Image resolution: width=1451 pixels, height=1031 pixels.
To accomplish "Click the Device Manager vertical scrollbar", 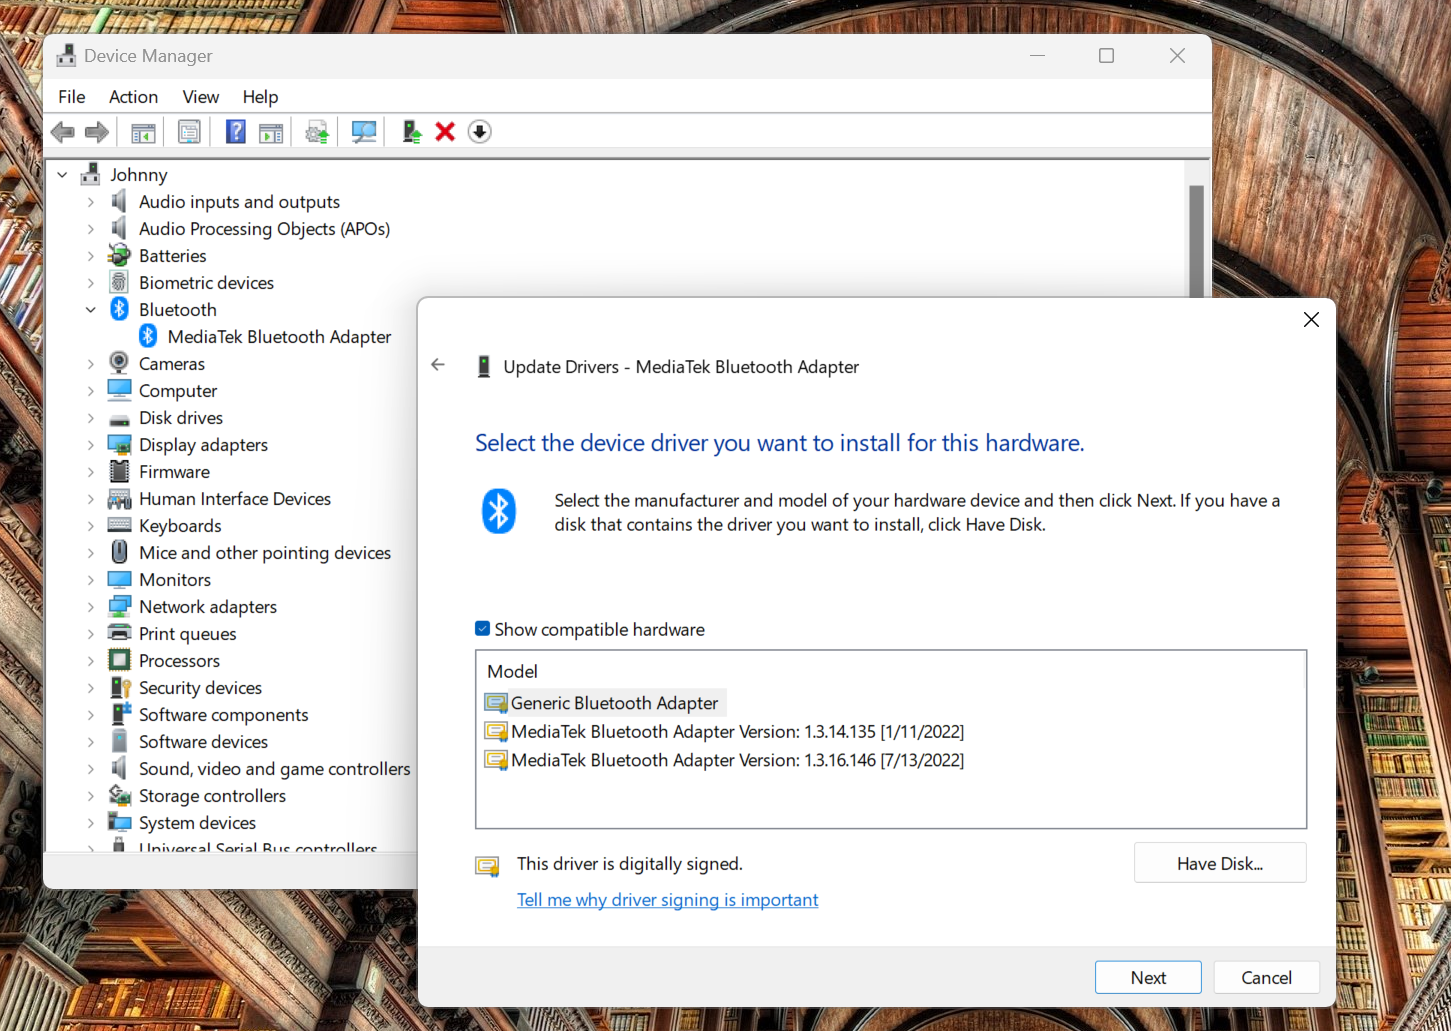I will [x=1196, y=240].
